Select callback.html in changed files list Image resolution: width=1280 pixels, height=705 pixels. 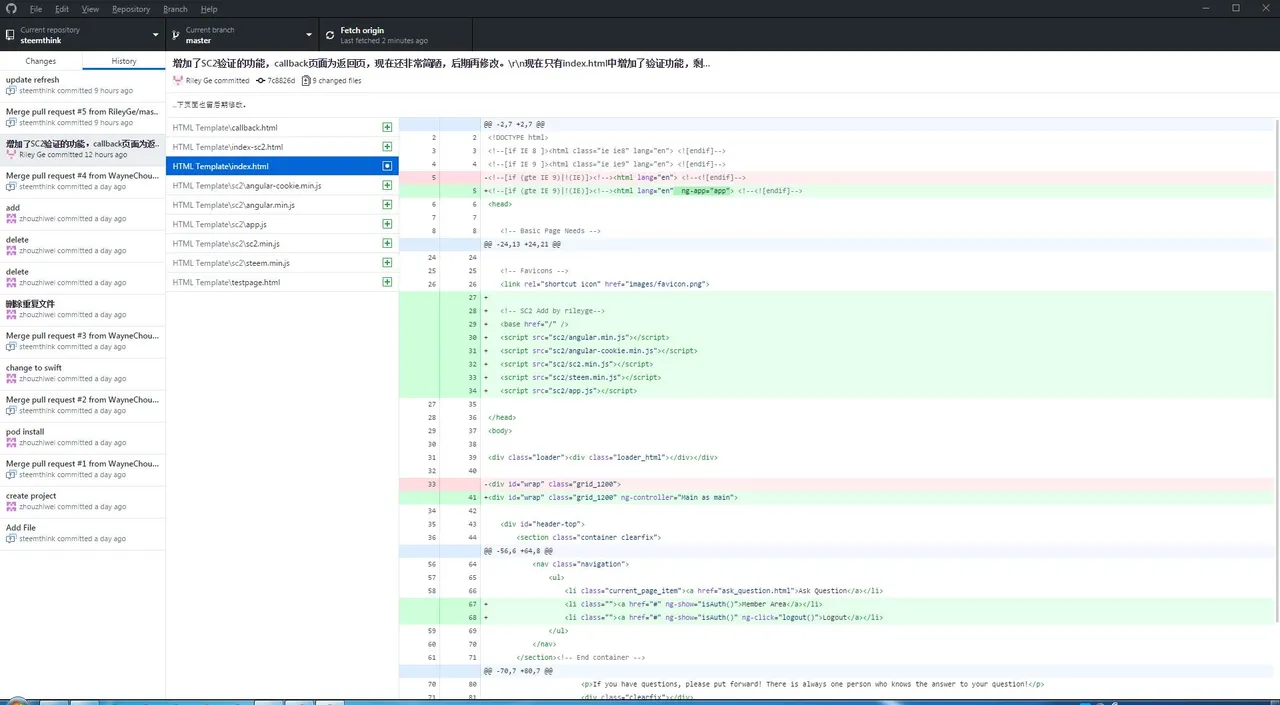coord(282,128)
